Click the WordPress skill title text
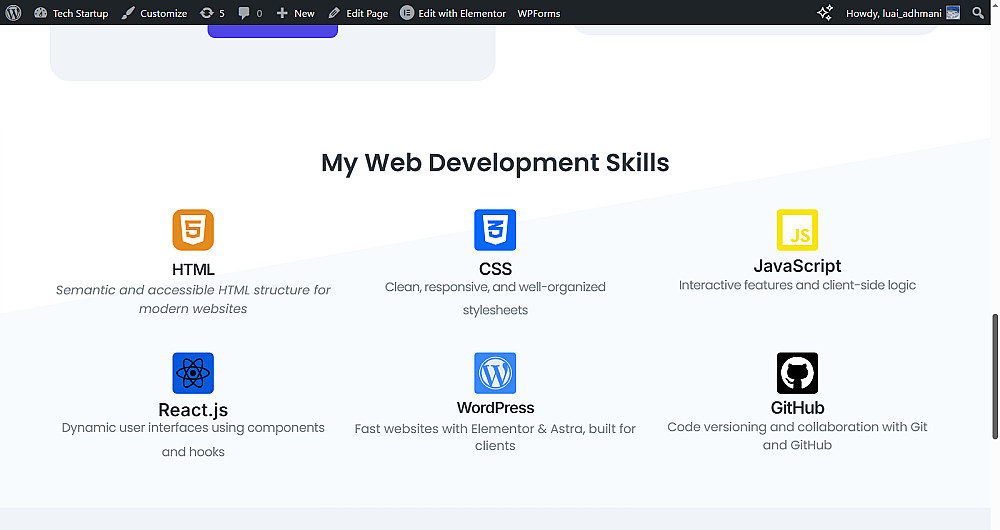 [495, 408]
